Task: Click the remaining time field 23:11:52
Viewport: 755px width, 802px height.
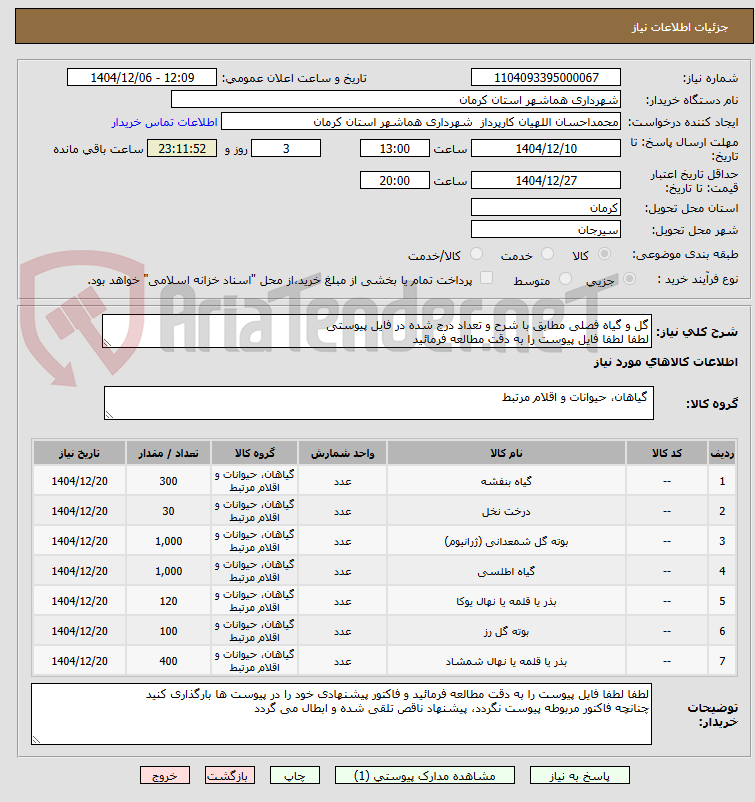Action: coord(182,148)
